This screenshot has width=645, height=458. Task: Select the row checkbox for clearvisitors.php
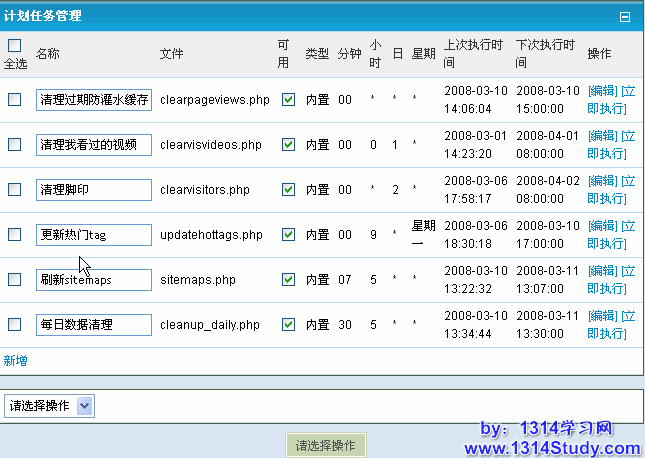(x=14, y=190)
